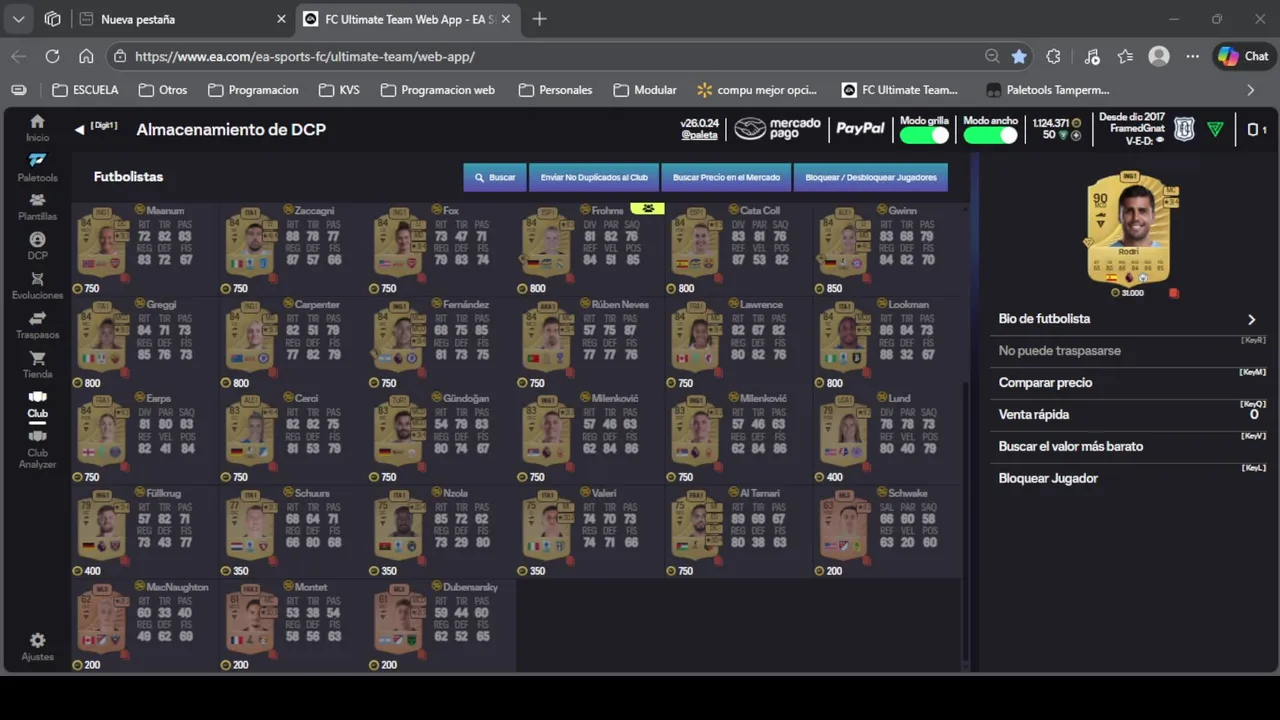Open the tab actions menu in Edge

(53, 19)
